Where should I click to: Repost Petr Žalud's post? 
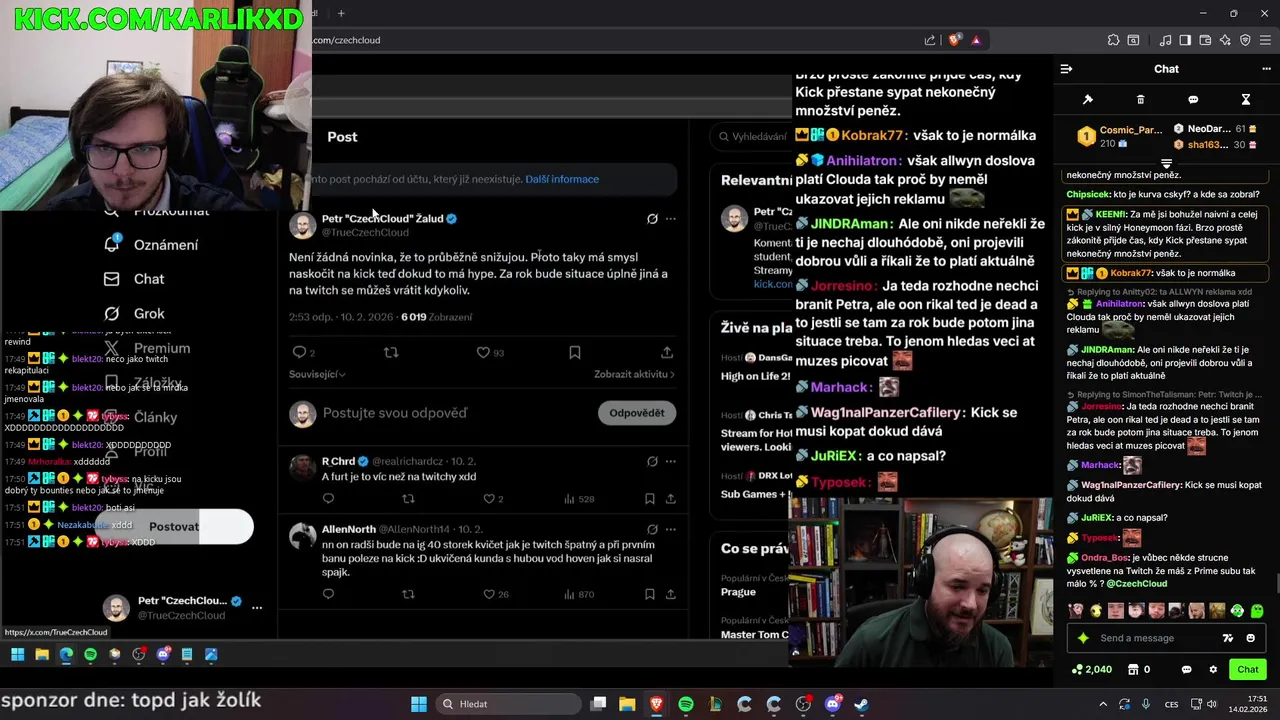click(391, 352)
